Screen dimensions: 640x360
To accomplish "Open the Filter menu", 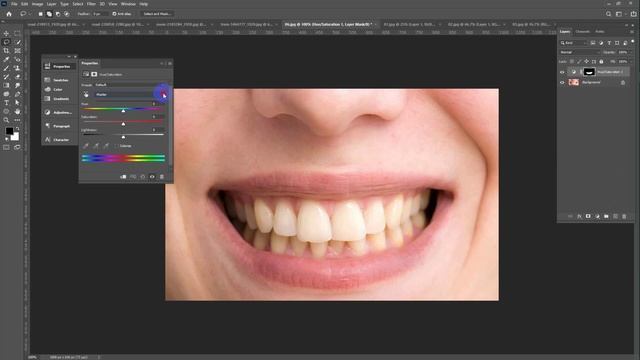I will point(91,4).
